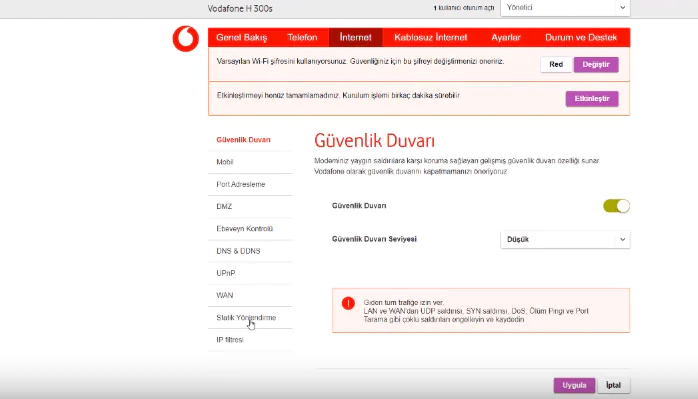Open the Durum ve Destek tab
This screenshot has width=698, height=399.
pyautogui.click(x=581, y=37)
